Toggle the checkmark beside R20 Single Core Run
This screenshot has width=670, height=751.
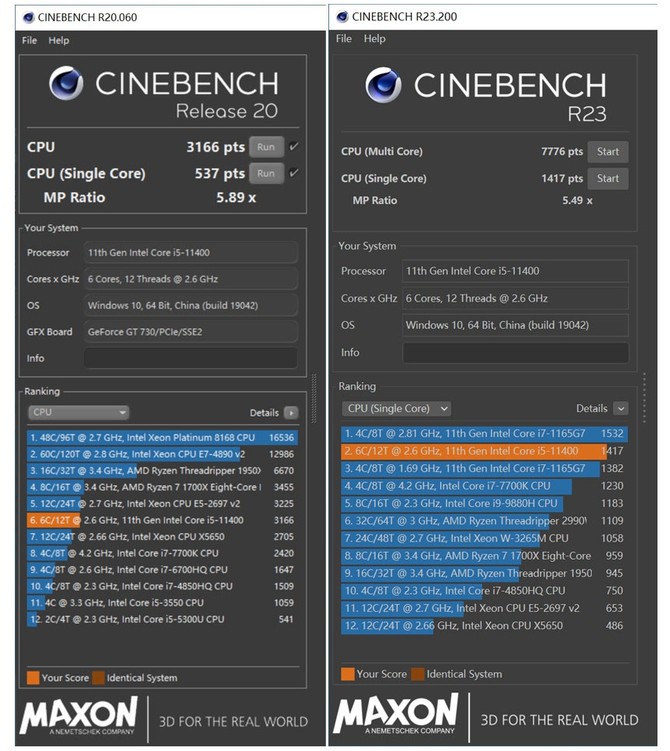[294, 173]
